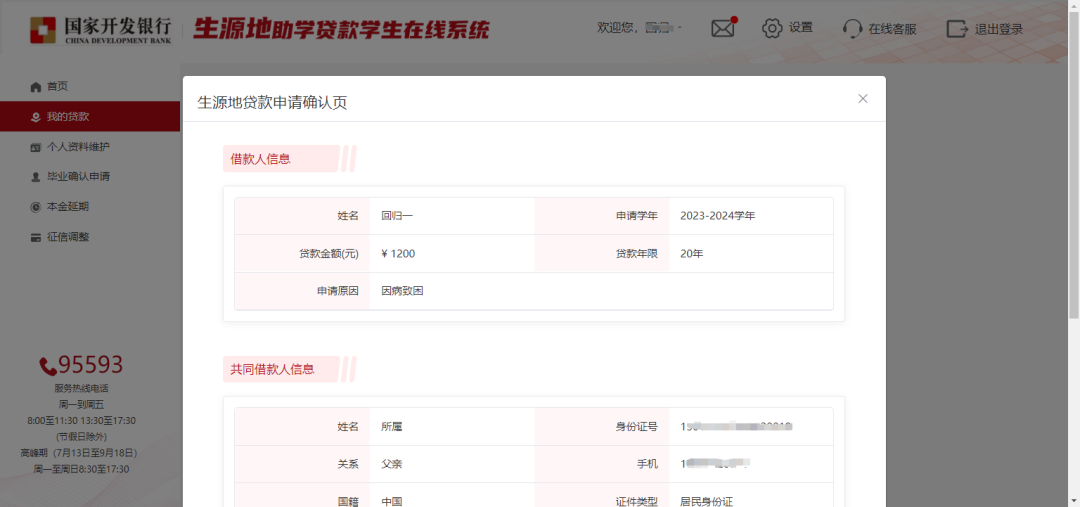Image resolution: width=1080 pixels, height=507 pixels.
Task: Click the 退出登录 logout icon
Action: [x=957, y=29]
